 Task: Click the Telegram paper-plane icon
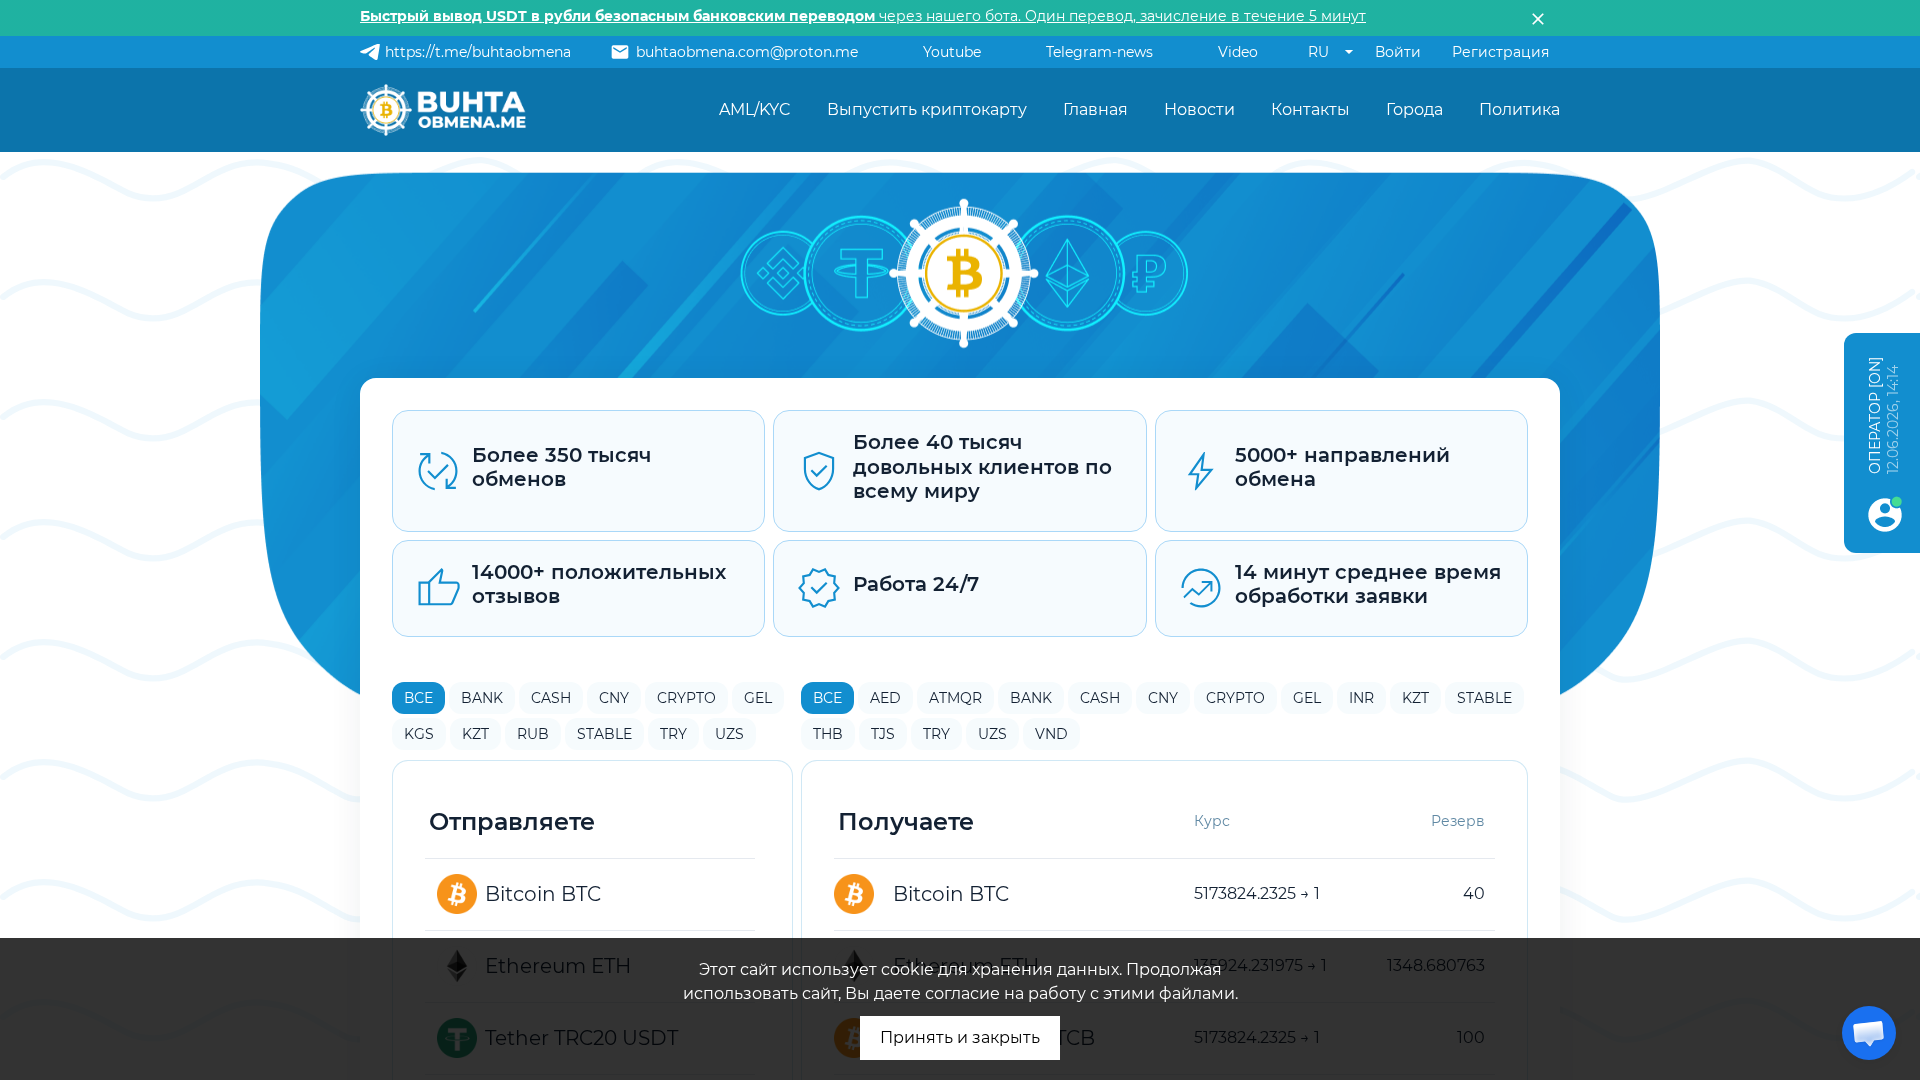tap(370, 52)
